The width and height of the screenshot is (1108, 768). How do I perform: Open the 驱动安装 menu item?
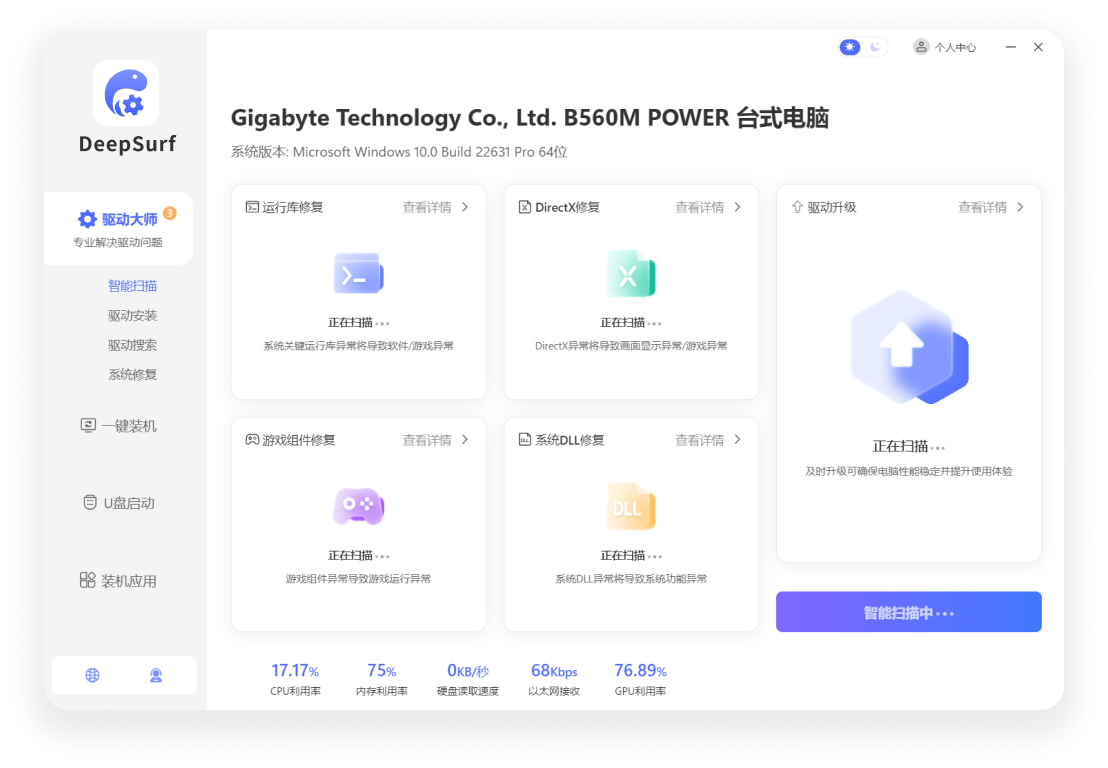tap(132, 316)
